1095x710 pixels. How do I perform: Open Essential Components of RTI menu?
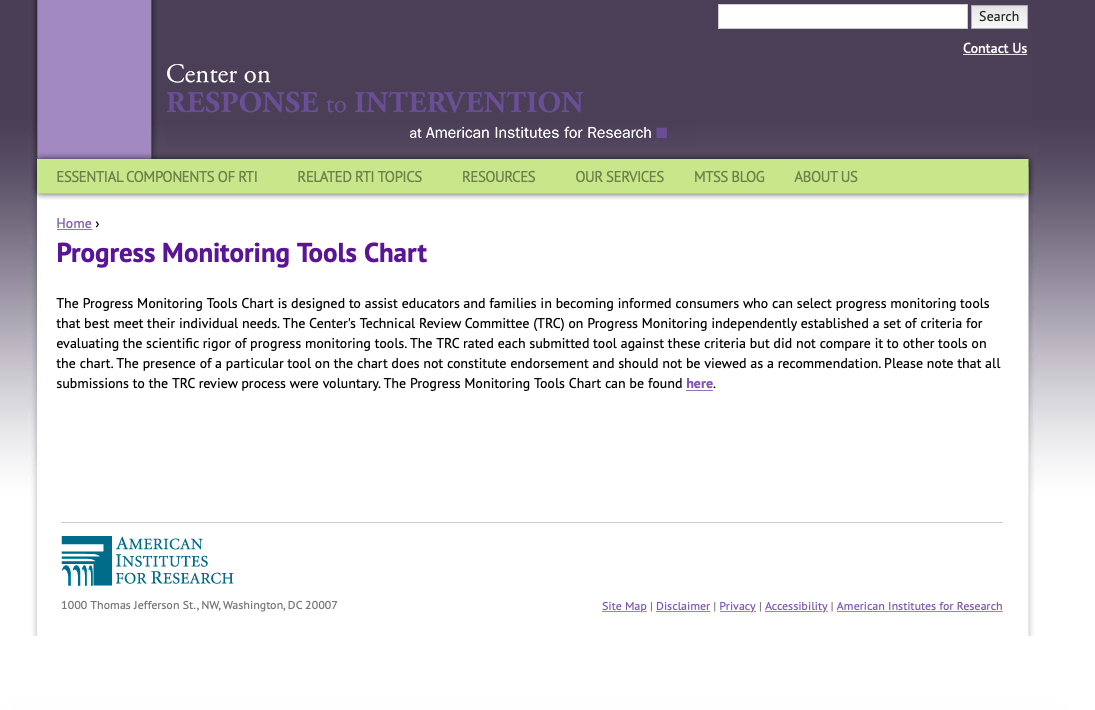[157, 177]
